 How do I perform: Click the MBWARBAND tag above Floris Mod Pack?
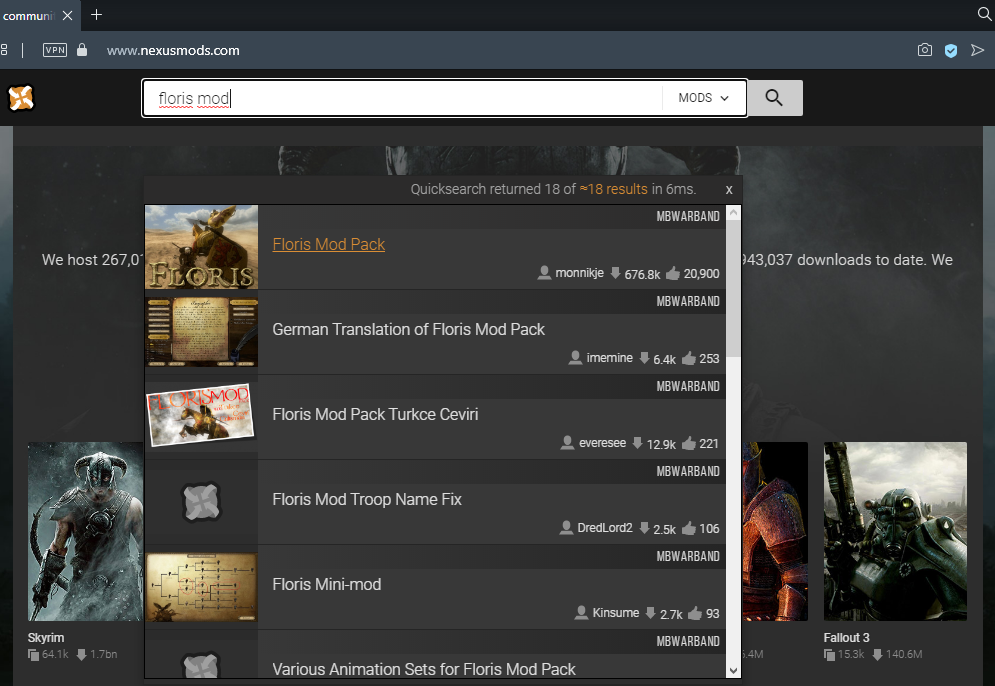click(688, 216)
